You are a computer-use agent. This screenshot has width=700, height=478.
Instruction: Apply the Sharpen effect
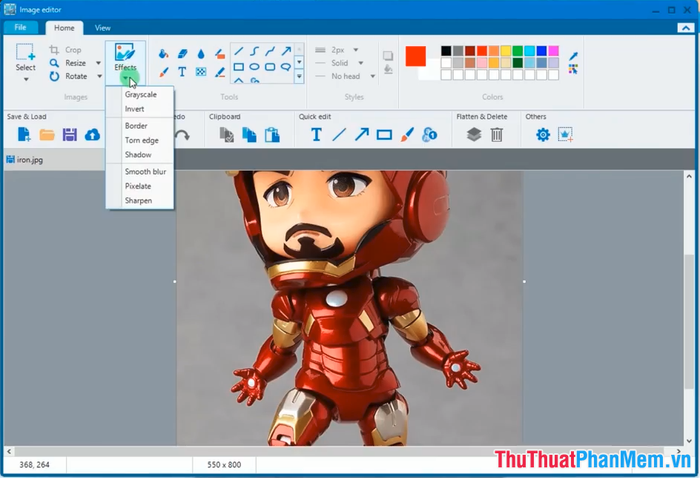coord(138,200)
